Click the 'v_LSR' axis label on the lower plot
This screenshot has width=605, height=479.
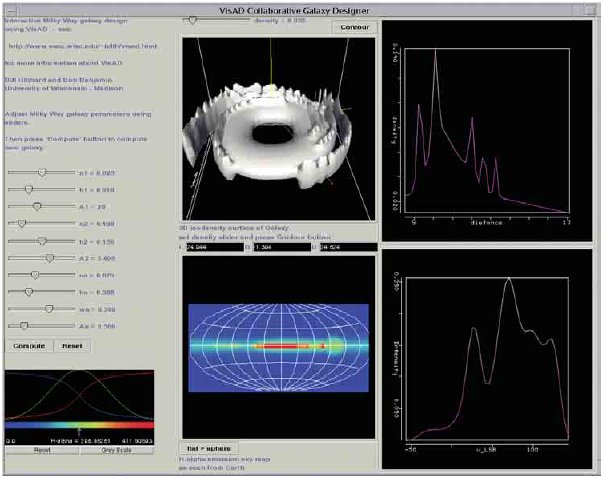[x=486, y=450]
